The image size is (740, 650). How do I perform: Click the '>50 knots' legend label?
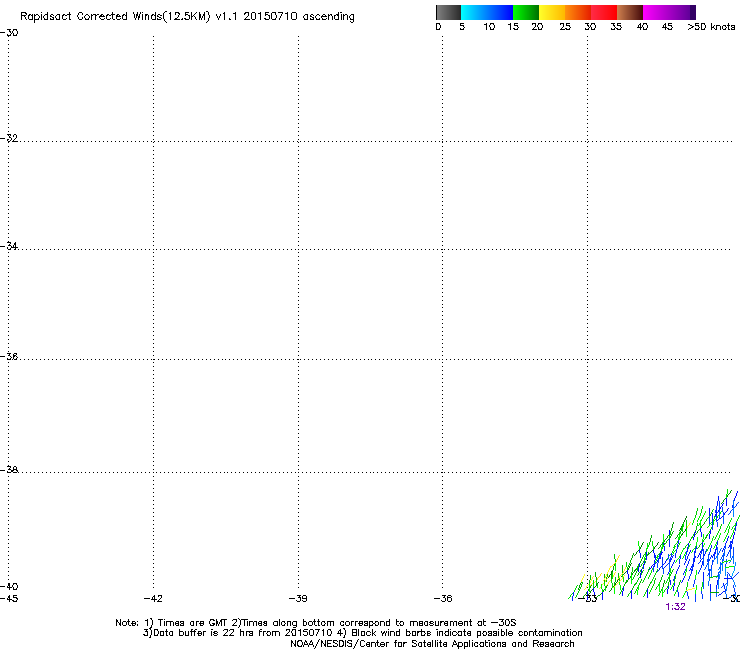coord(711,27)
